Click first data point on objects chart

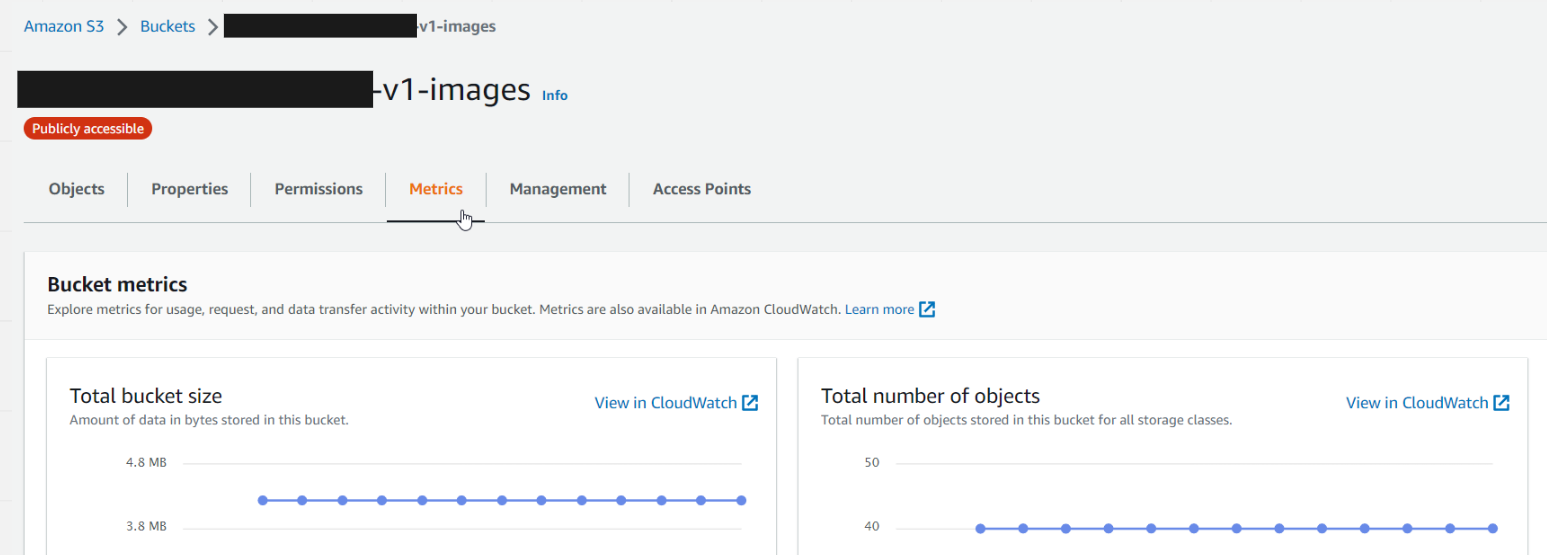click(x=980, y=528)
